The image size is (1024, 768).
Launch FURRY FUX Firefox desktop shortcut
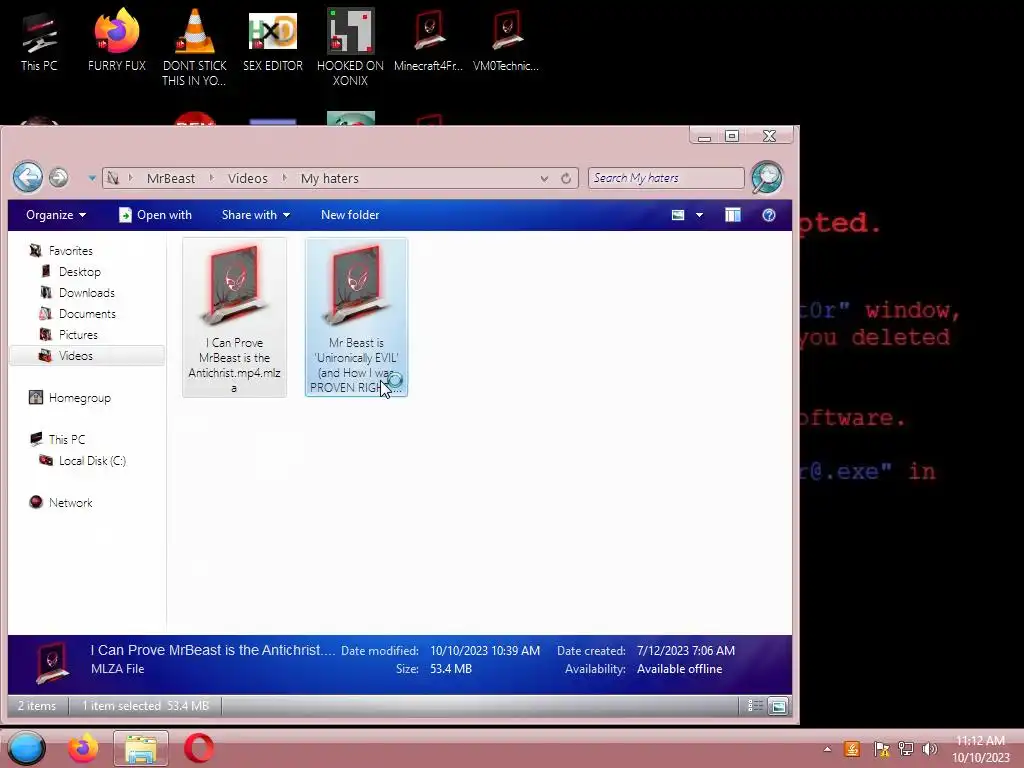click(x=116, y=42)
